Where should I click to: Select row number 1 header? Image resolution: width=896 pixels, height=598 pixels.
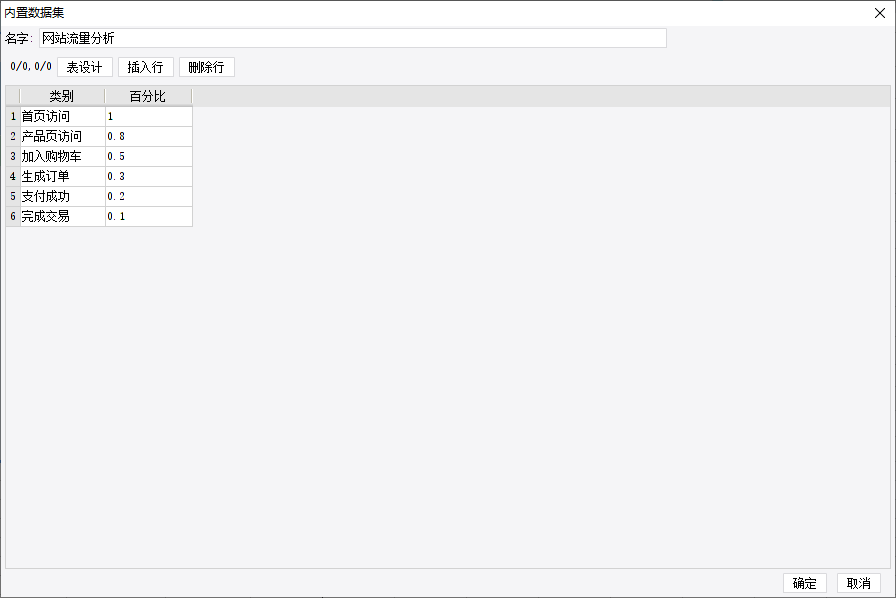coord(13,117)
